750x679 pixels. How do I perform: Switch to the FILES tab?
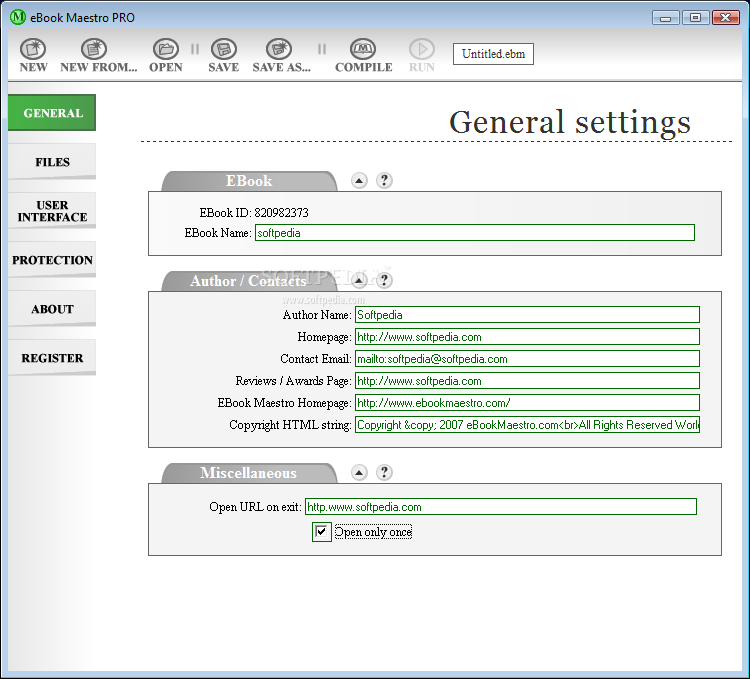[x=52, y=162]
